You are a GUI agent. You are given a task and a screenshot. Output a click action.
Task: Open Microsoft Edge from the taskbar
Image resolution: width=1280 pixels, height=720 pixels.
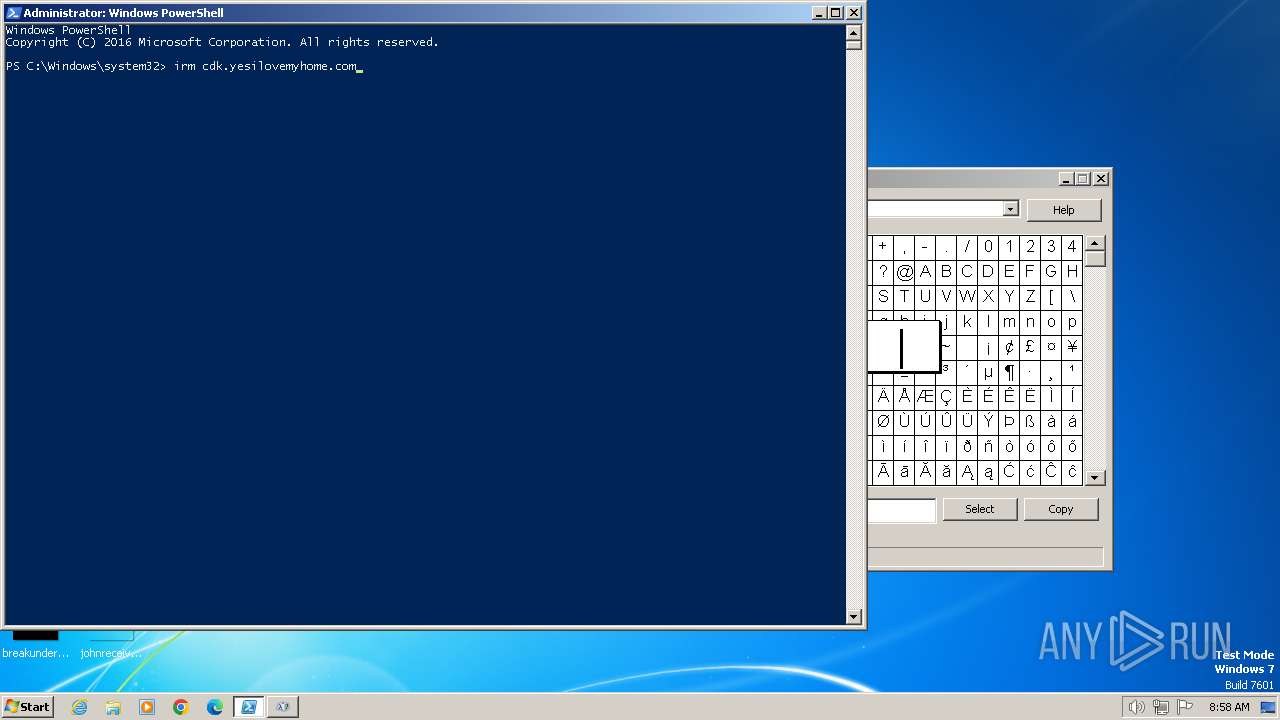click(215, 707)
